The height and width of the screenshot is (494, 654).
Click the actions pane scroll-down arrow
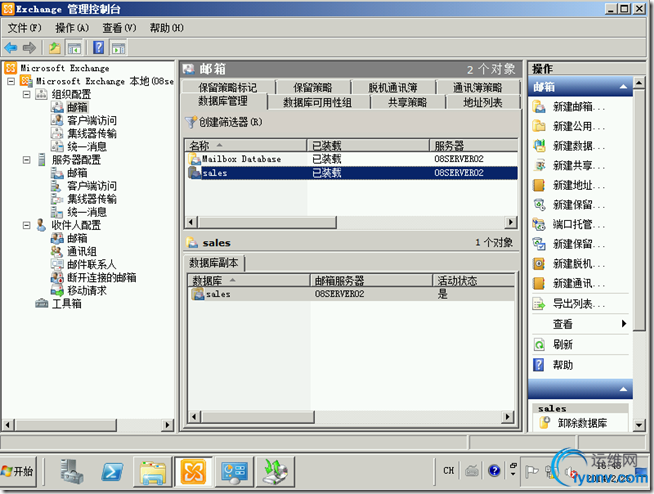(639, 425)
